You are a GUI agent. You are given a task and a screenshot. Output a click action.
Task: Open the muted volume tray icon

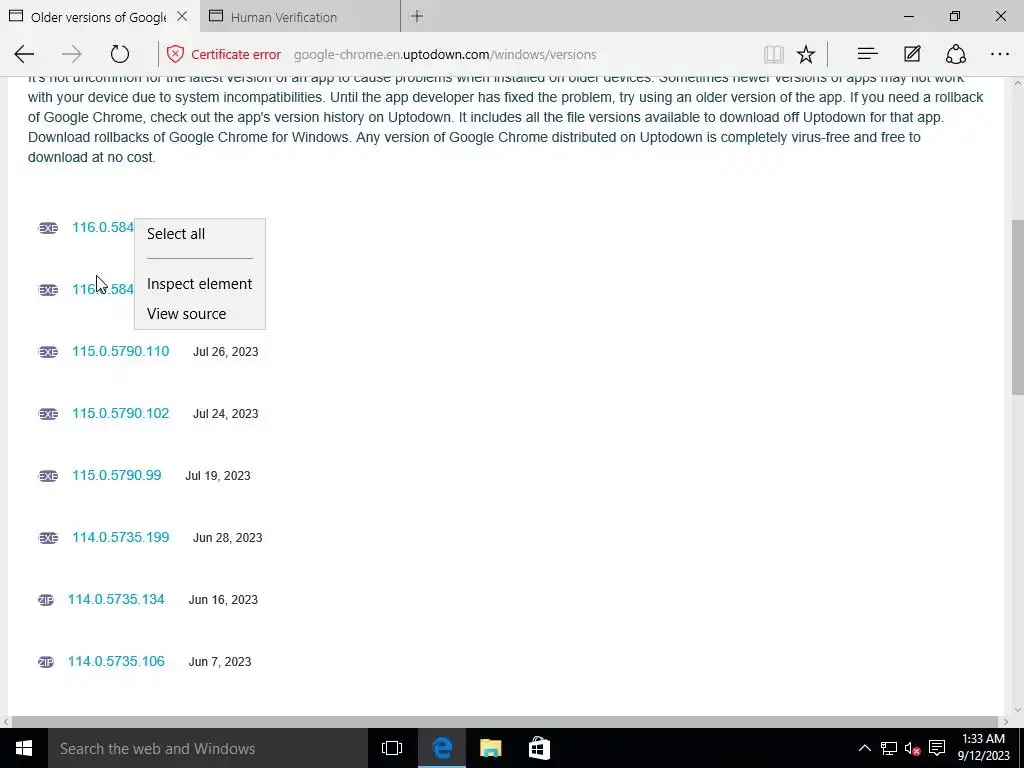click(912, 748)
